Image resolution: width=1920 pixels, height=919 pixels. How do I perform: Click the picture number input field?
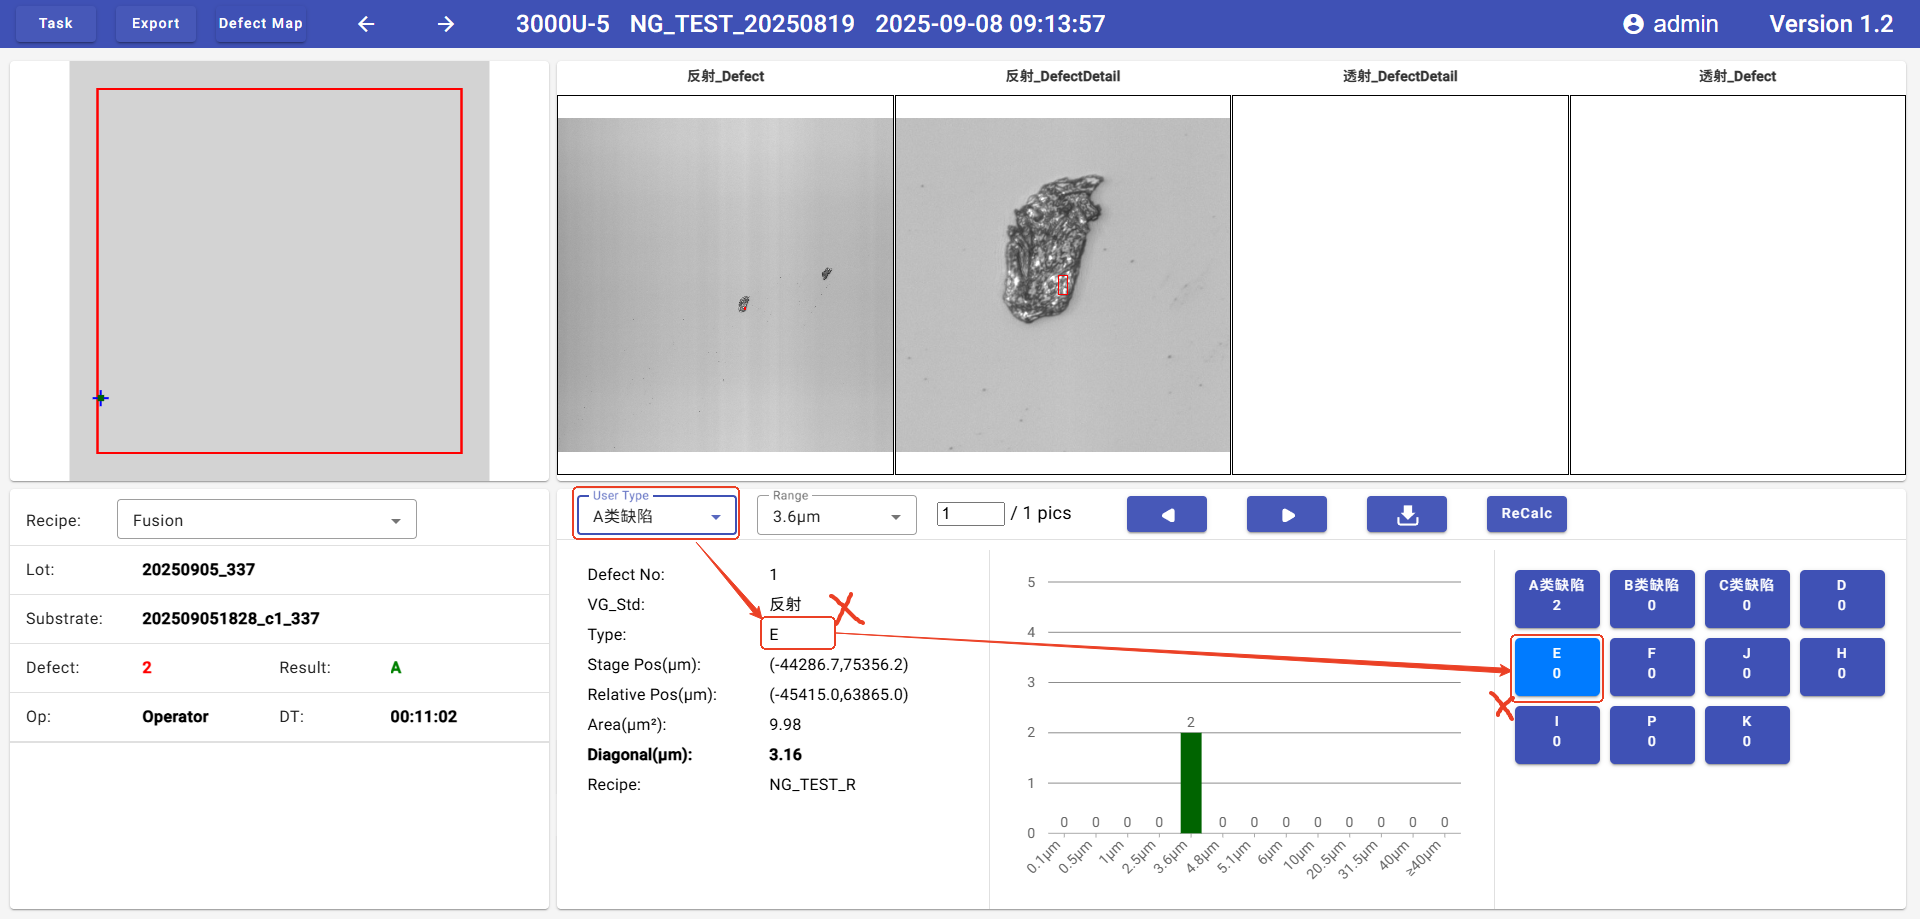[x=970, y=514]
